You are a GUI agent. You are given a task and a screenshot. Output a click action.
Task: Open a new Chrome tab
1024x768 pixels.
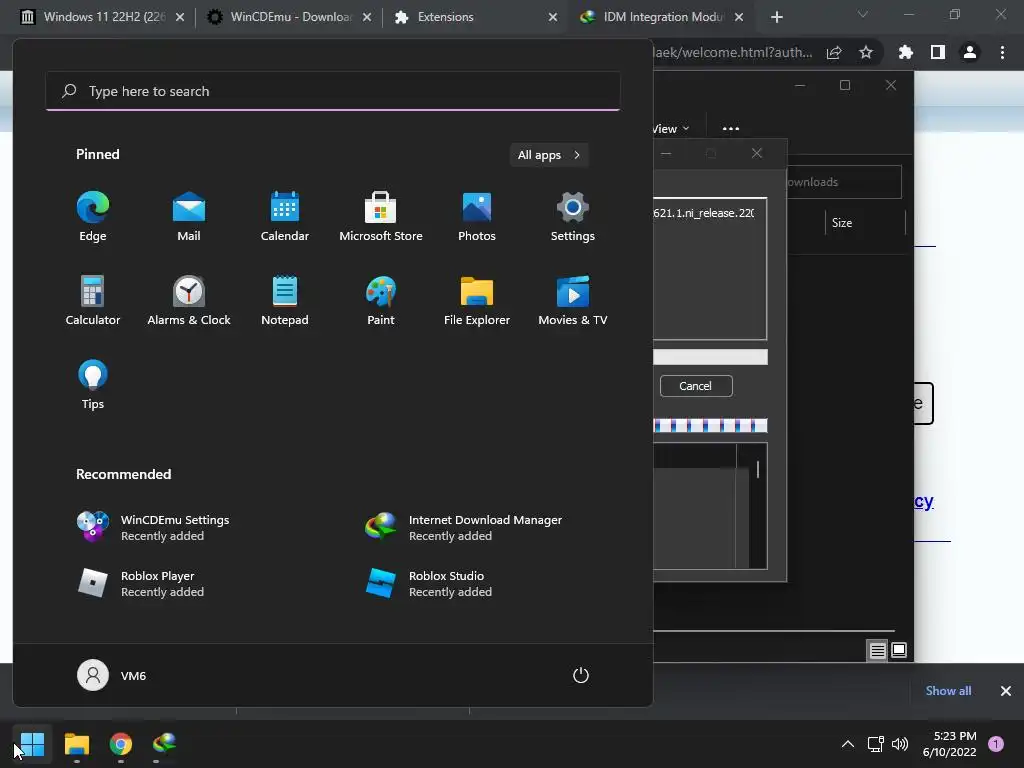click(x=776, y=17)
